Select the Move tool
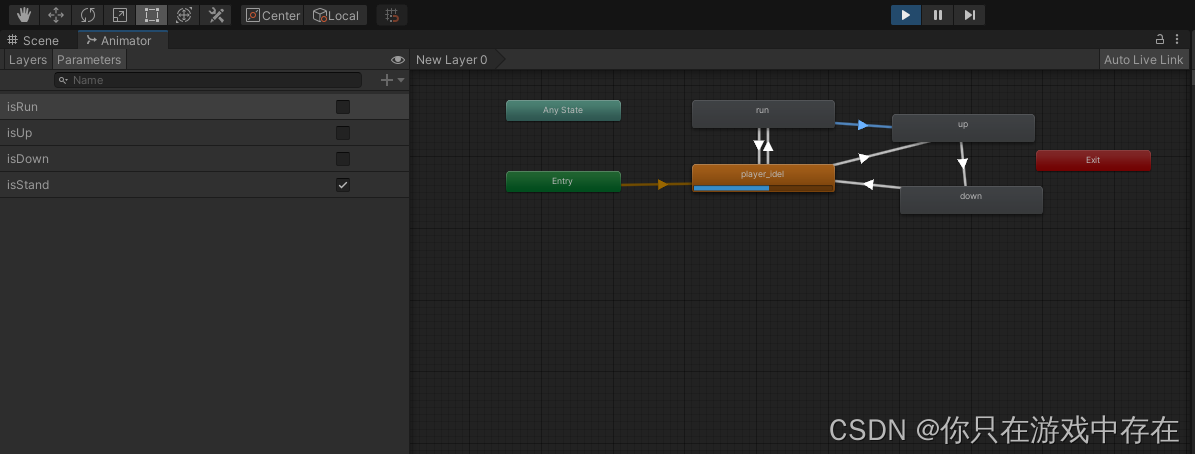The height and width of the screenshot is (454, 1195). (x=56, y=14)
